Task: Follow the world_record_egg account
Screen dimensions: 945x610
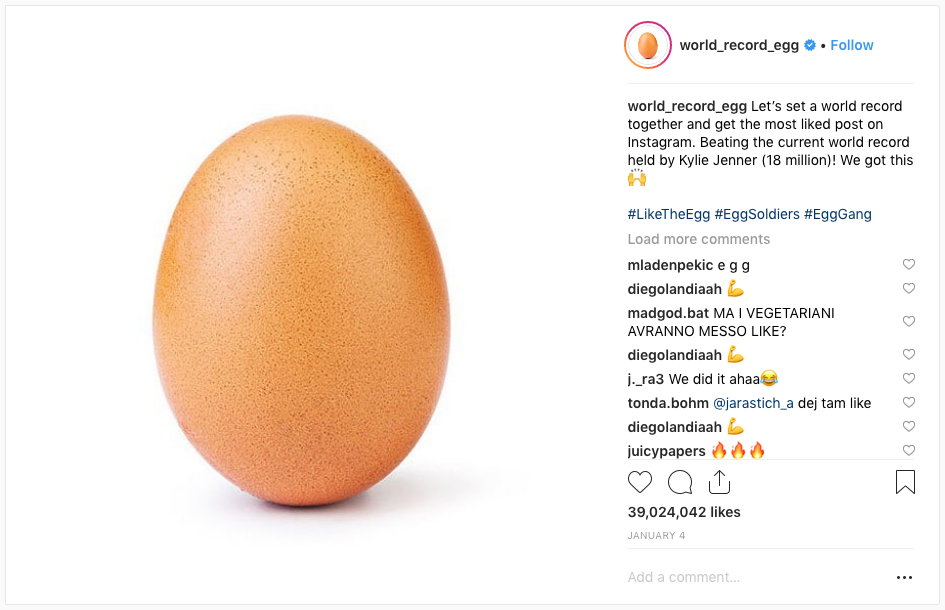Action: (852, 45)
